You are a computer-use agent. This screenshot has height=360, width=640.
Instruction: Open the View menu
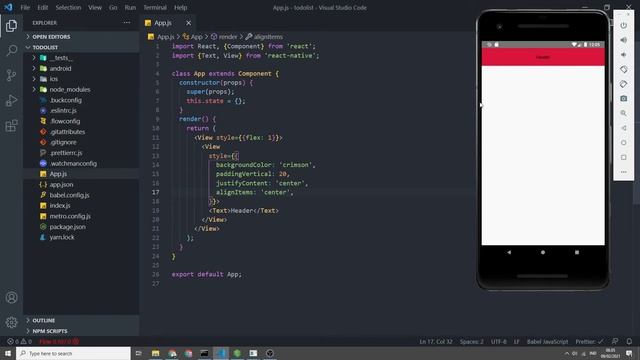(95, 7)
